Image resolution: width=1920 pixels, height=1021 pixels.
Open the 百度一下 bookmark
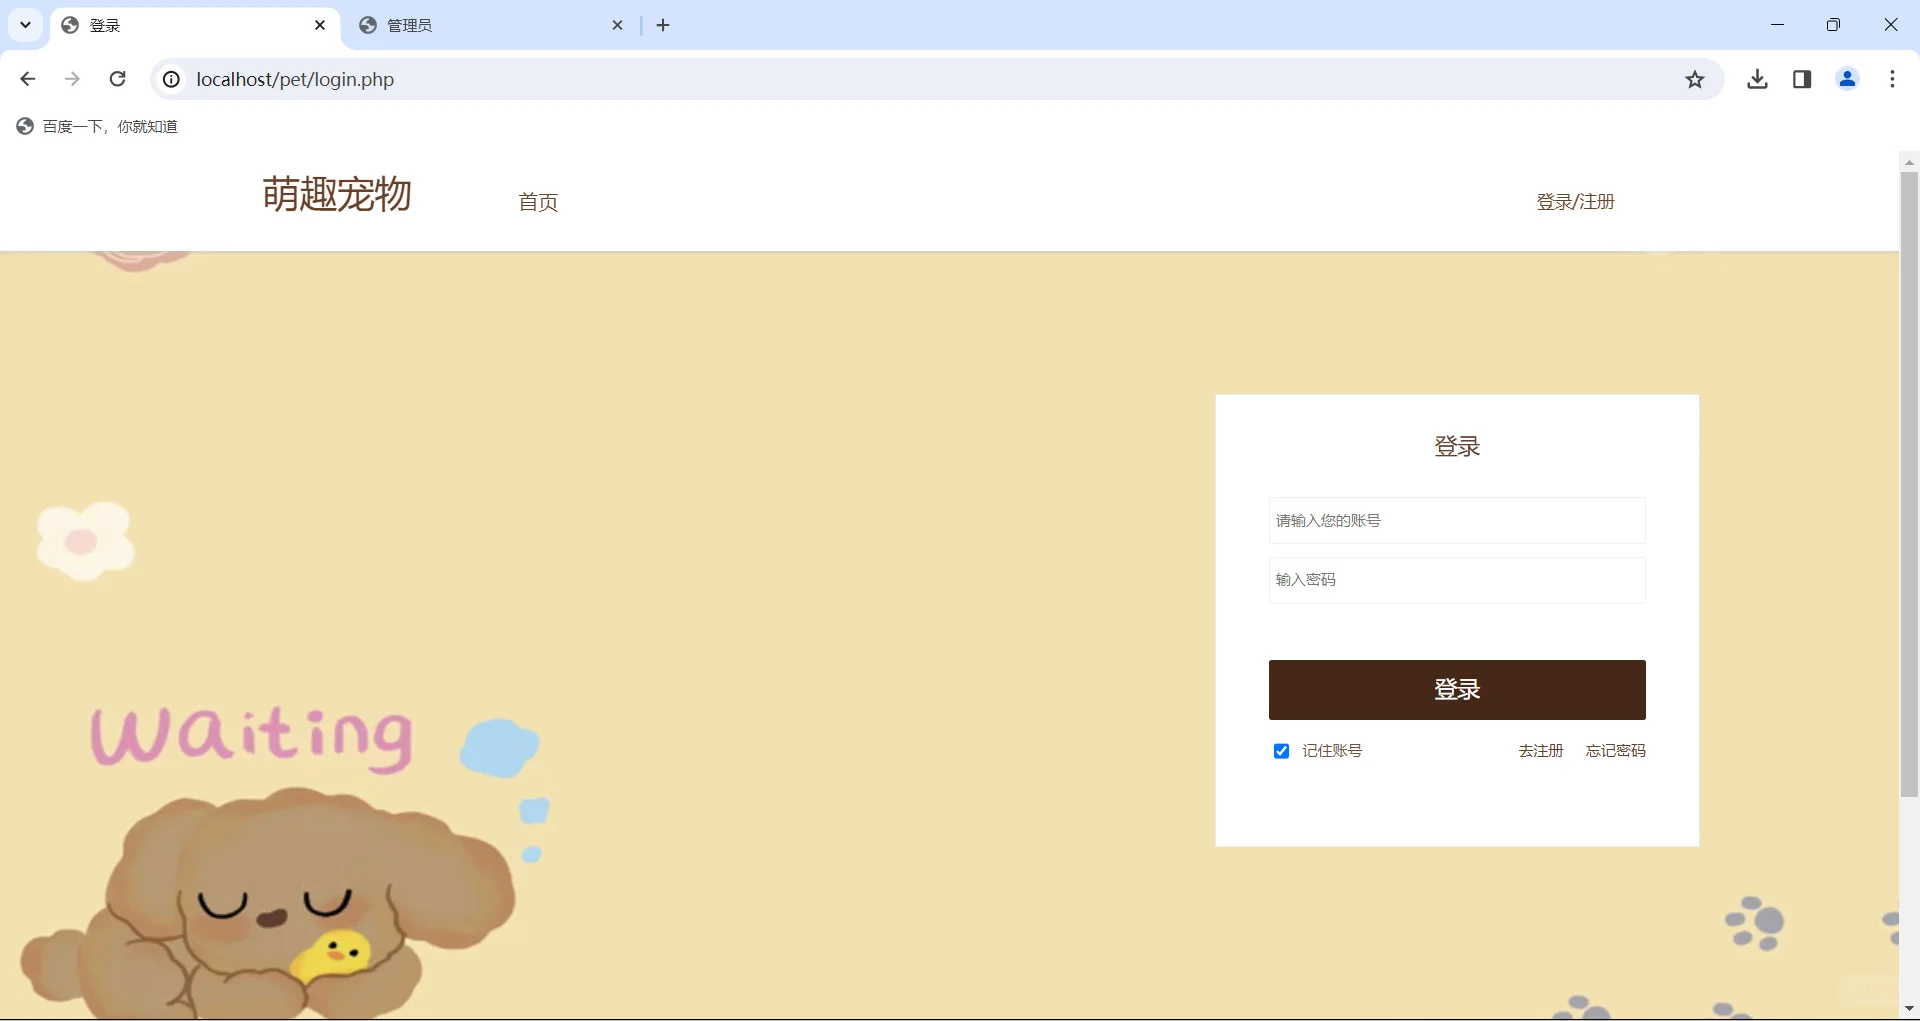point(96,126)
